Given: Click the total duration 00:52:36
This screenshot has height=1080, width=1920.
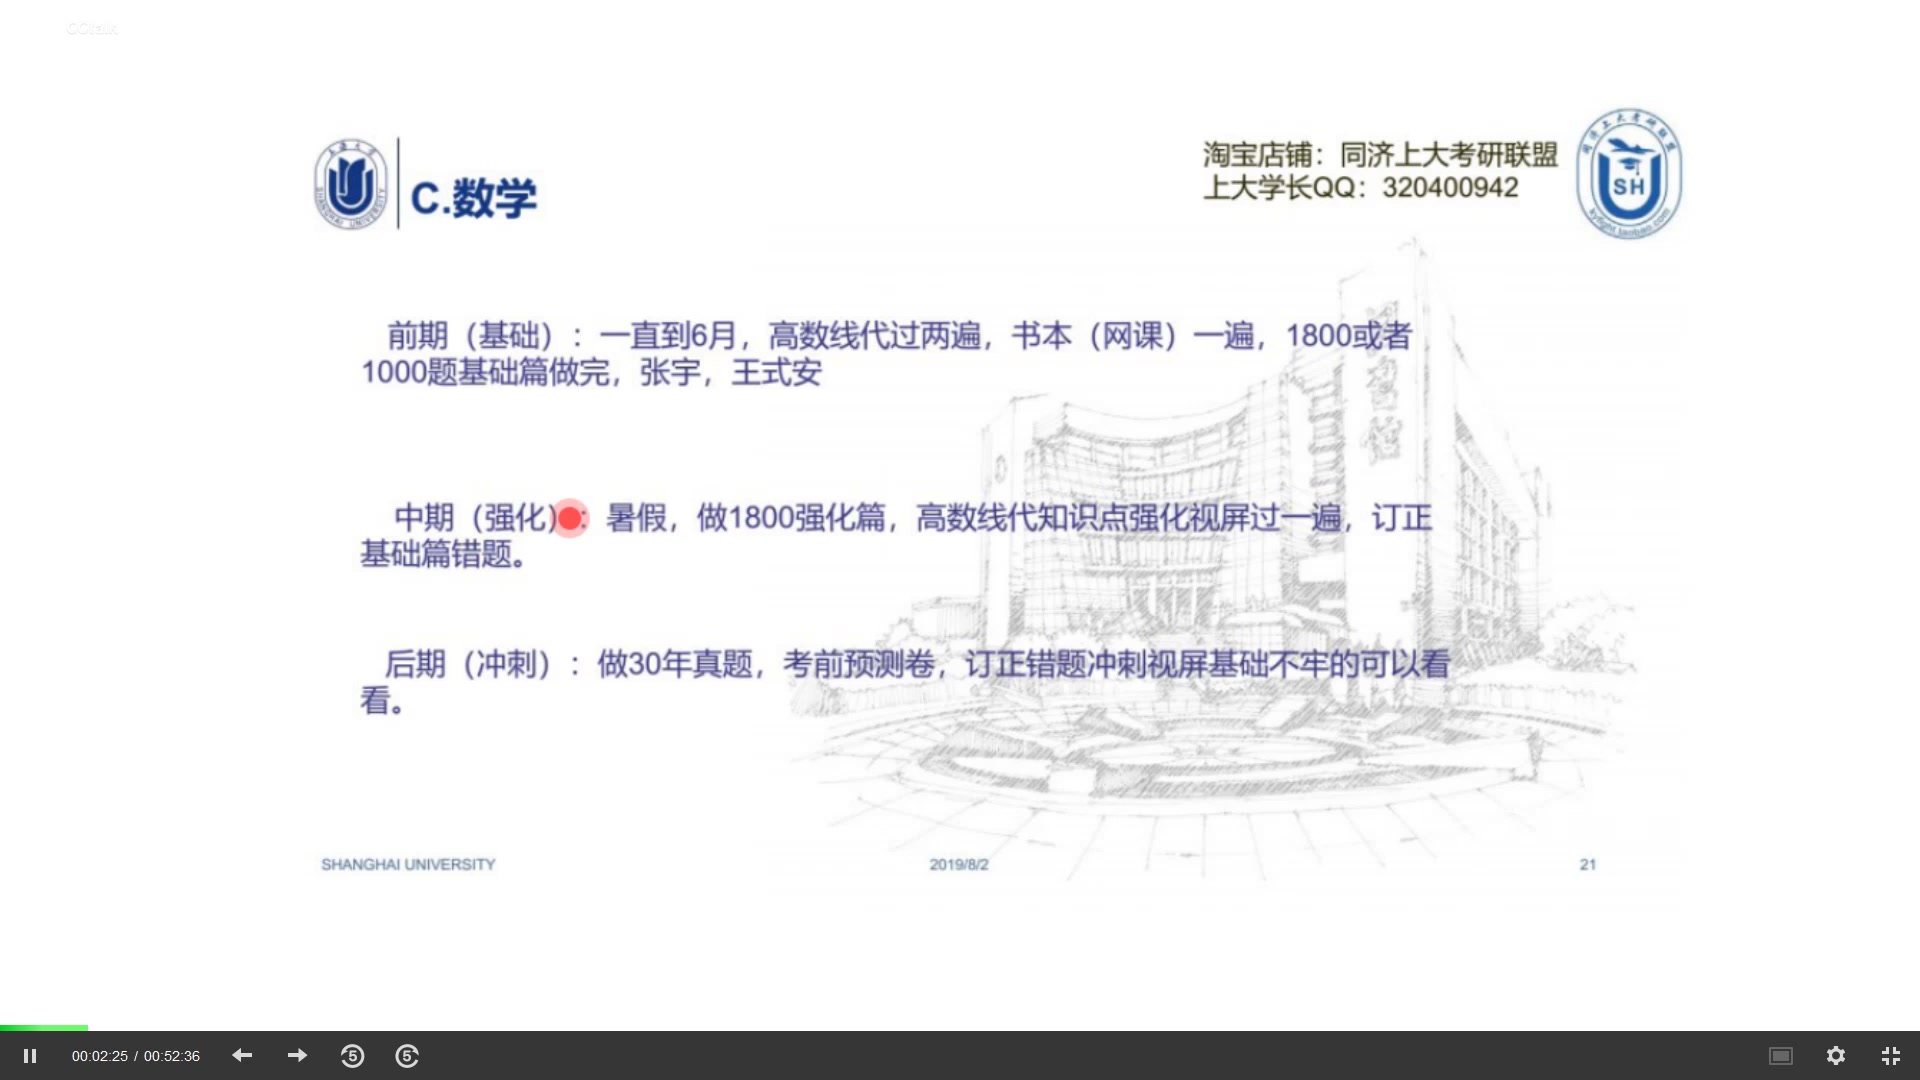Looking at the screenshot, I should click(x=172, y=1056).
